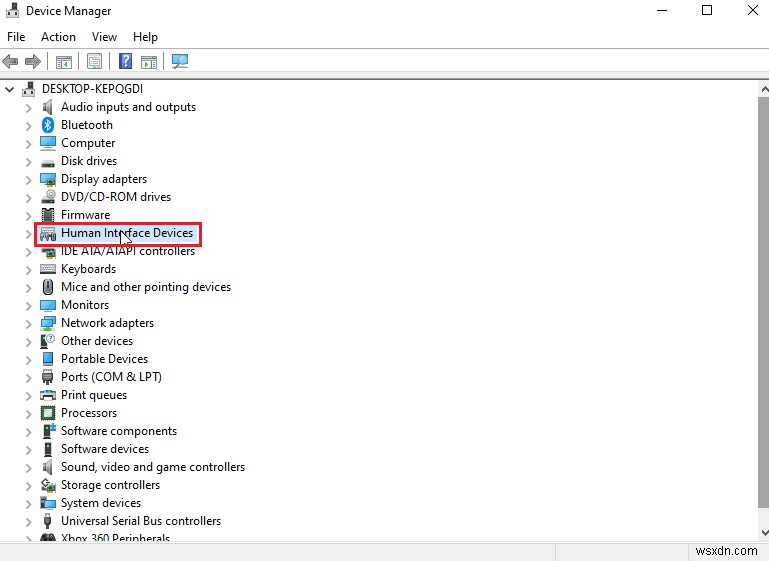Open the Help menu
This screenshot has height=561, width=769.
(x=145, y=37)
